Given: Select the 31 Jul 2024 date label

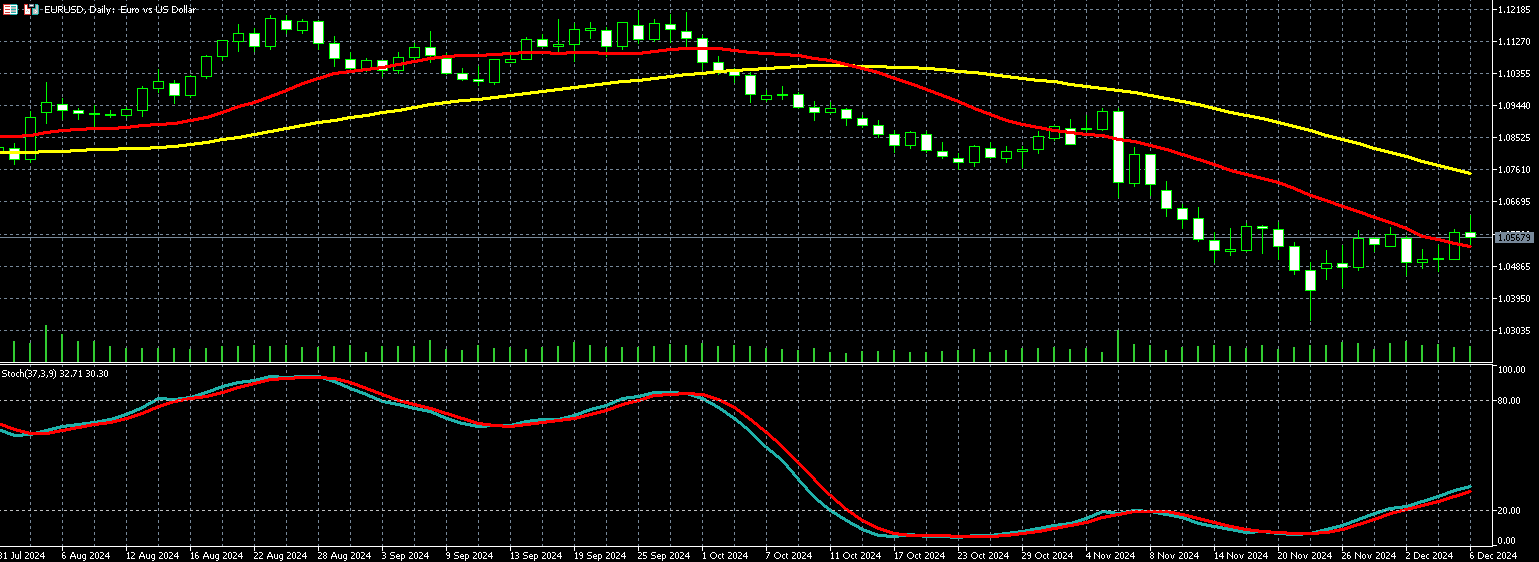Looking at the screenshot, I should point(22,554).
